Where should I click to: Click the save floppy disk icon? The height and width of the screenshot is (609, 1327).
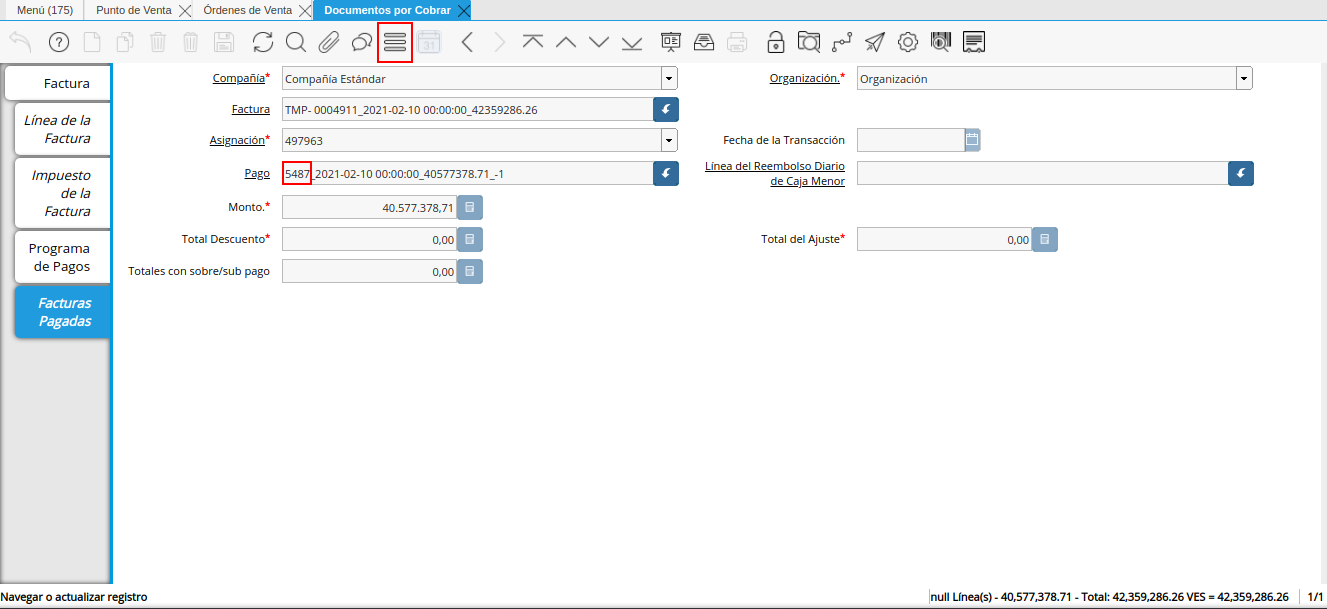[224, 42]
